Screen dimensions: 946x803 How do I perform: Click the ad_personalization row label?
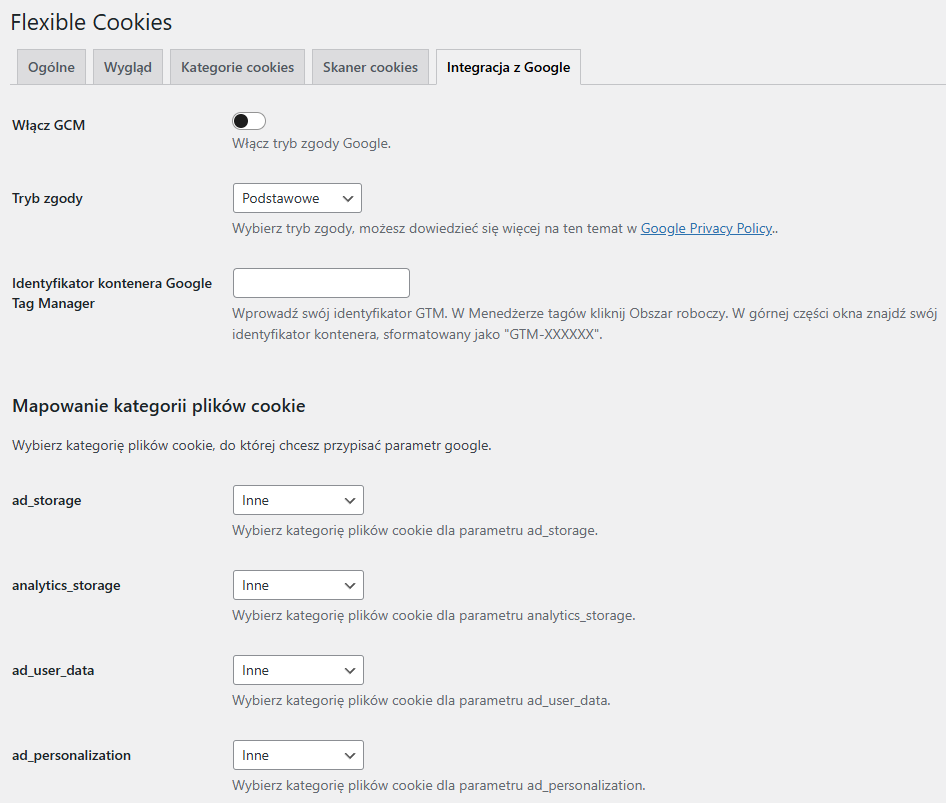coord(71,755)
